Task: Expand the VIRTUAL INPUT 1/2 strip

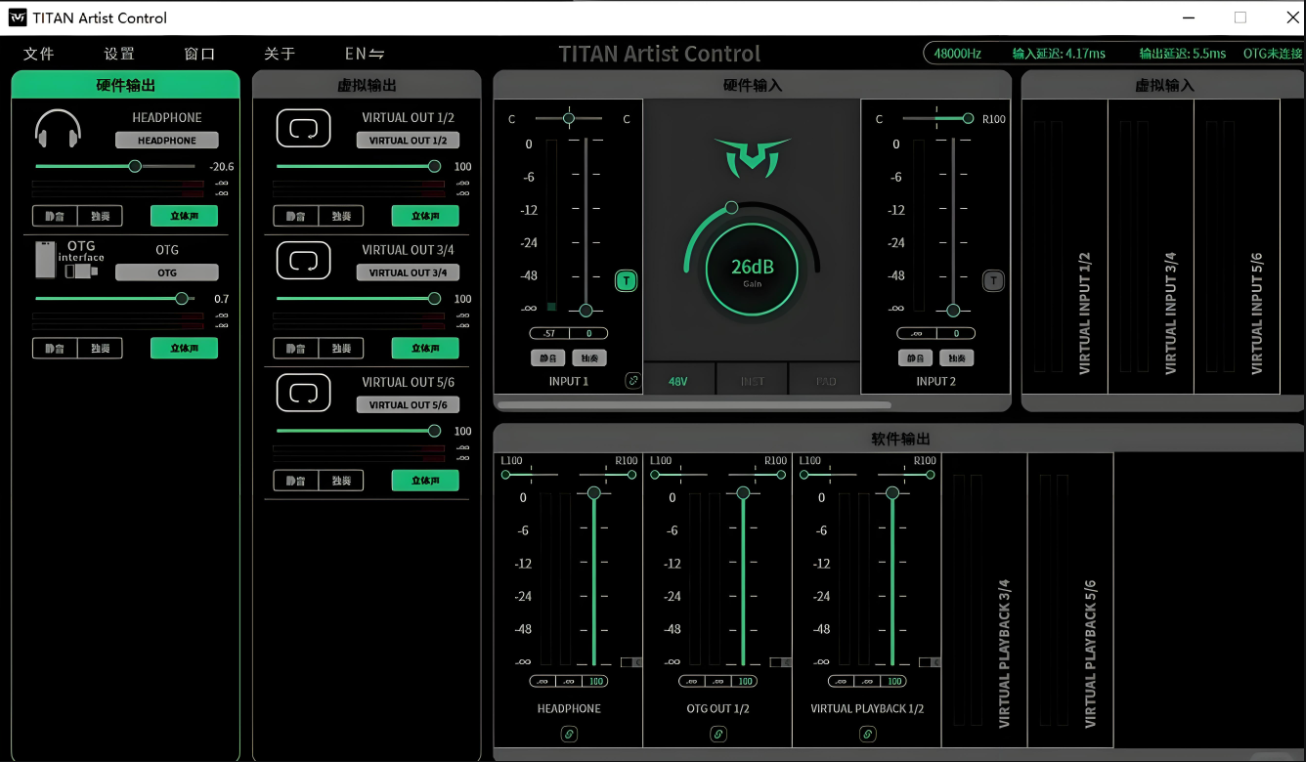Action: tap(1065, 247)
